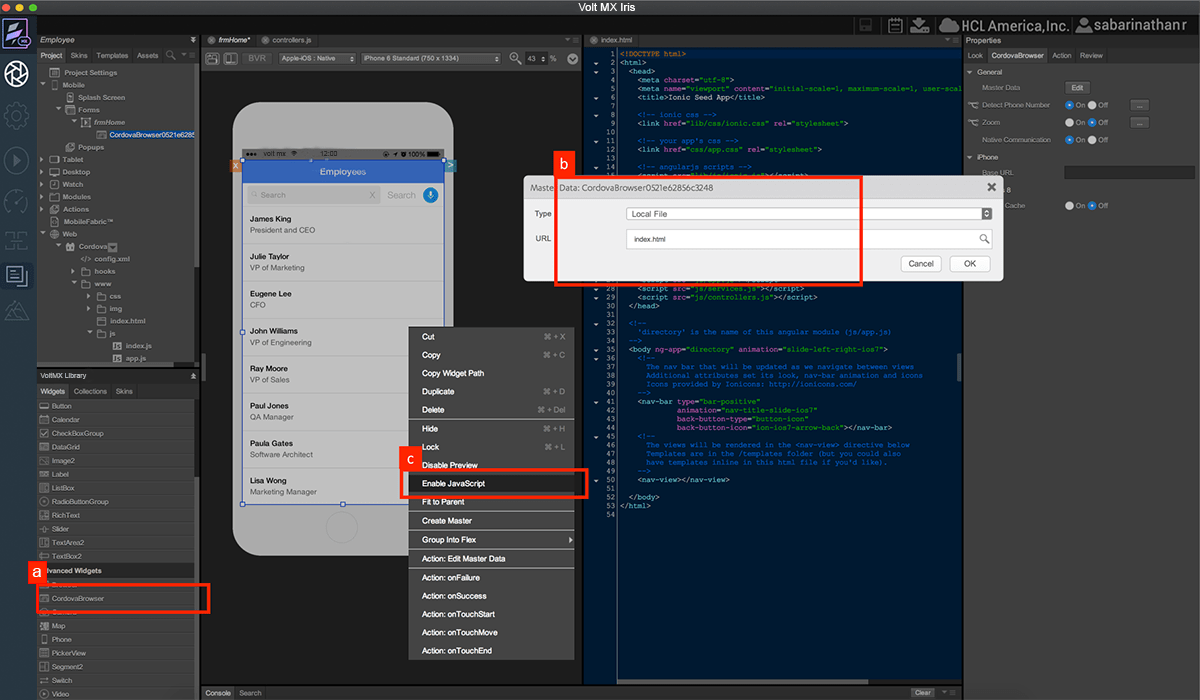This screenshot has width=1200, height=700.
Task: Set Detect Phone Number to Off
Action: 1092,104
